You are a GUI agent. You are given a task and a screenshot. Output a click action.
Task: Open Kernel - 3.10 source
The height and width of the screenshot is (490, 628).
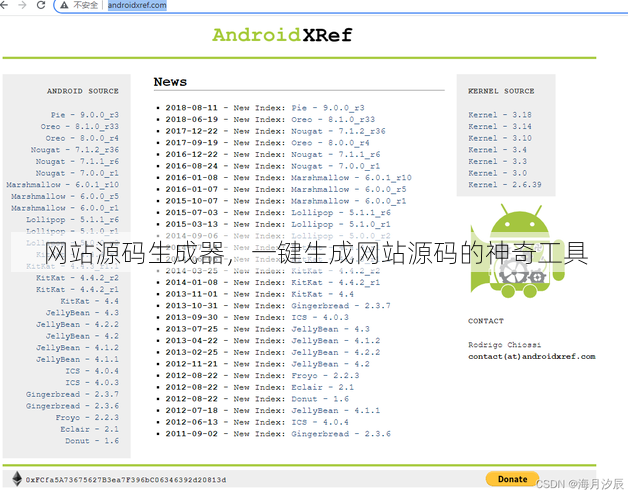click(500, 138)
